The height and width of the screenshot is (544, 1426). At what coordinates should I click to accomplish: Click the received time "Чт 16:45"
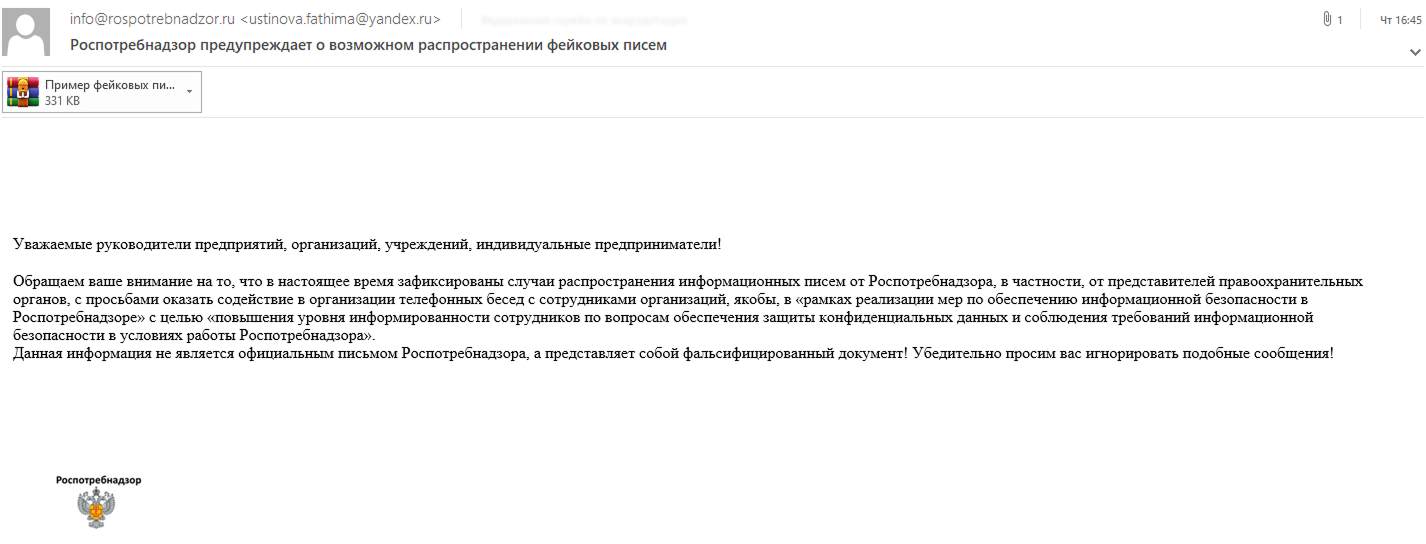pos(1400,19)
